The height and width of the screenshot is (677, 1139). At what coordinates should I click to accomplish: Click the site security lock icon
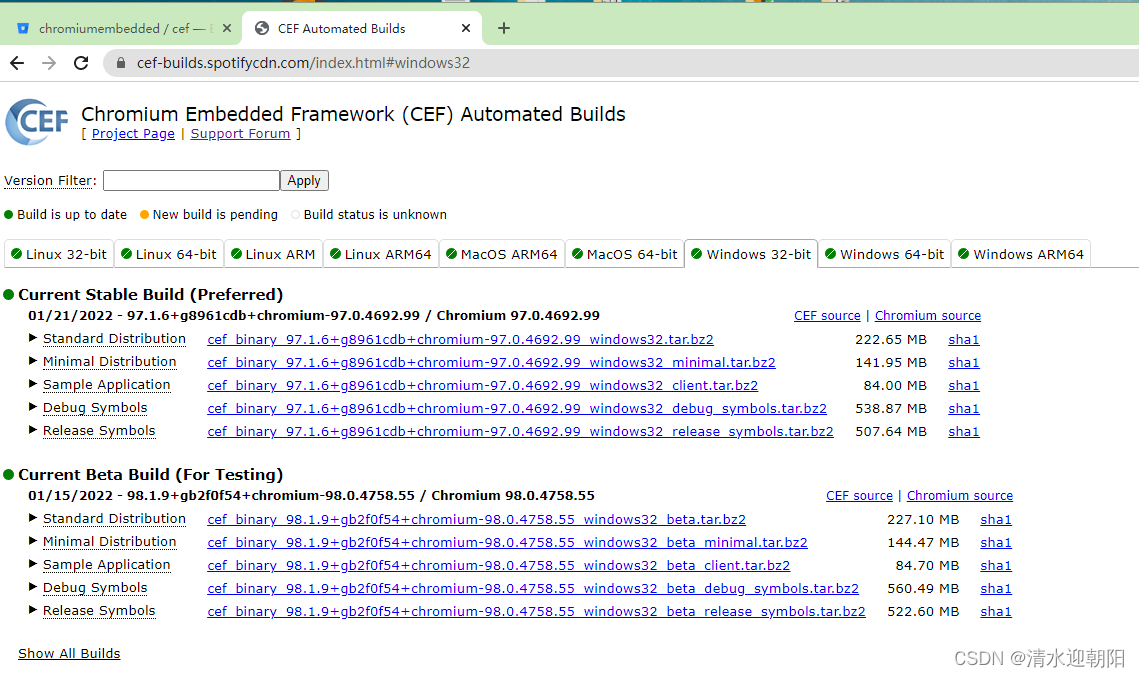[x=121, y=62]
